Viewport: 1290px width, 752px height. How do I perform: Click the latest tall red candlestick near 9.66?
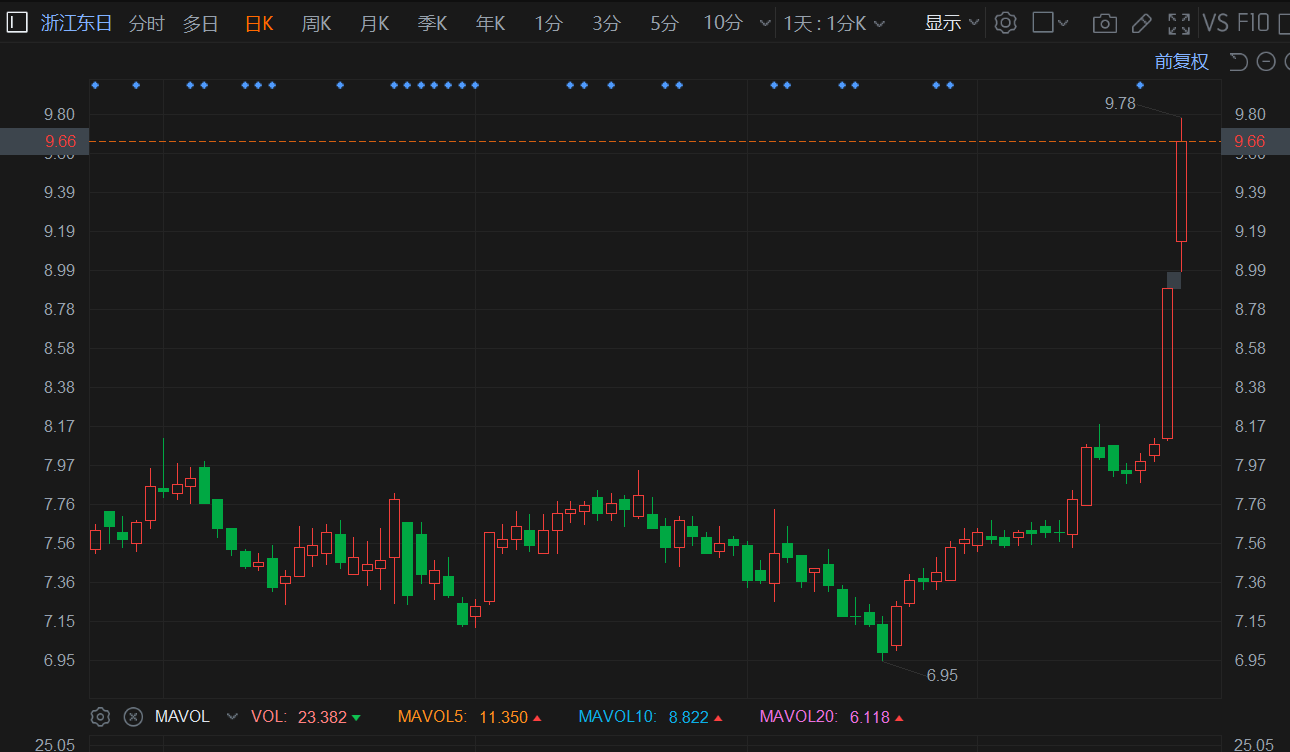point(1181,191)
